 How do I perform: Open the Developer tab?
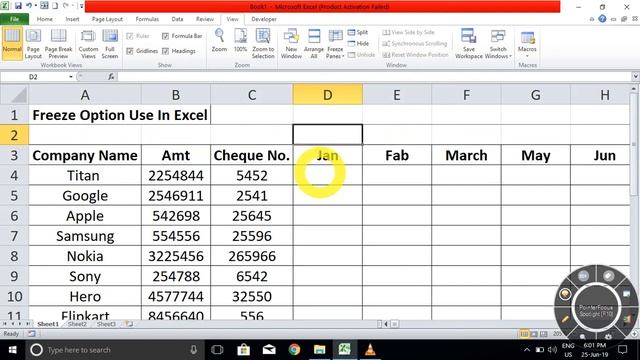(264, 19)
